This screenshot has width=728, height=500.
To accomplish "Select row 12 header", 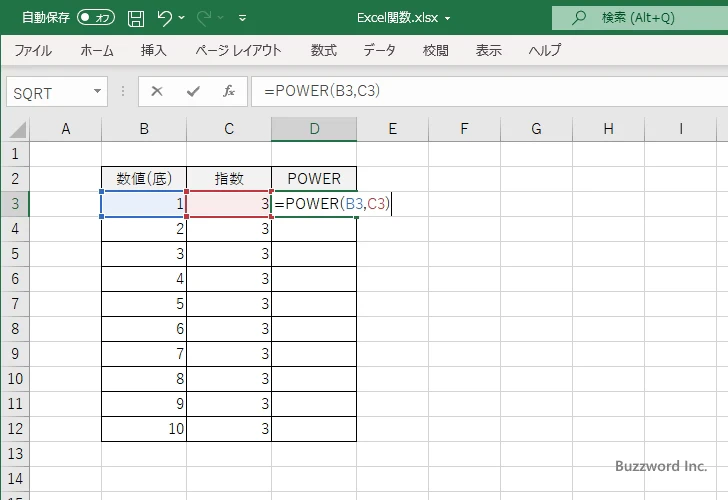I will [x=15, y=429].
